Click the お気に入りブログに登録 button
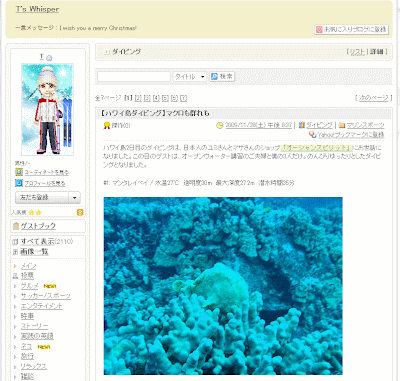This screenshot has height=381, width=400. tap(351, 29)
